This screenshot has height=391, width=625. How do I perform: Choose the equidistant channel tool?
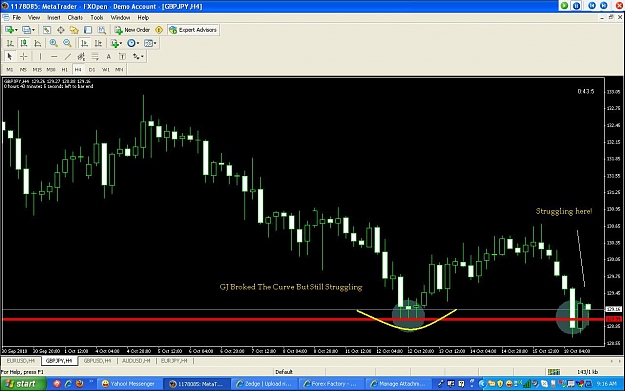coord(81,57)
